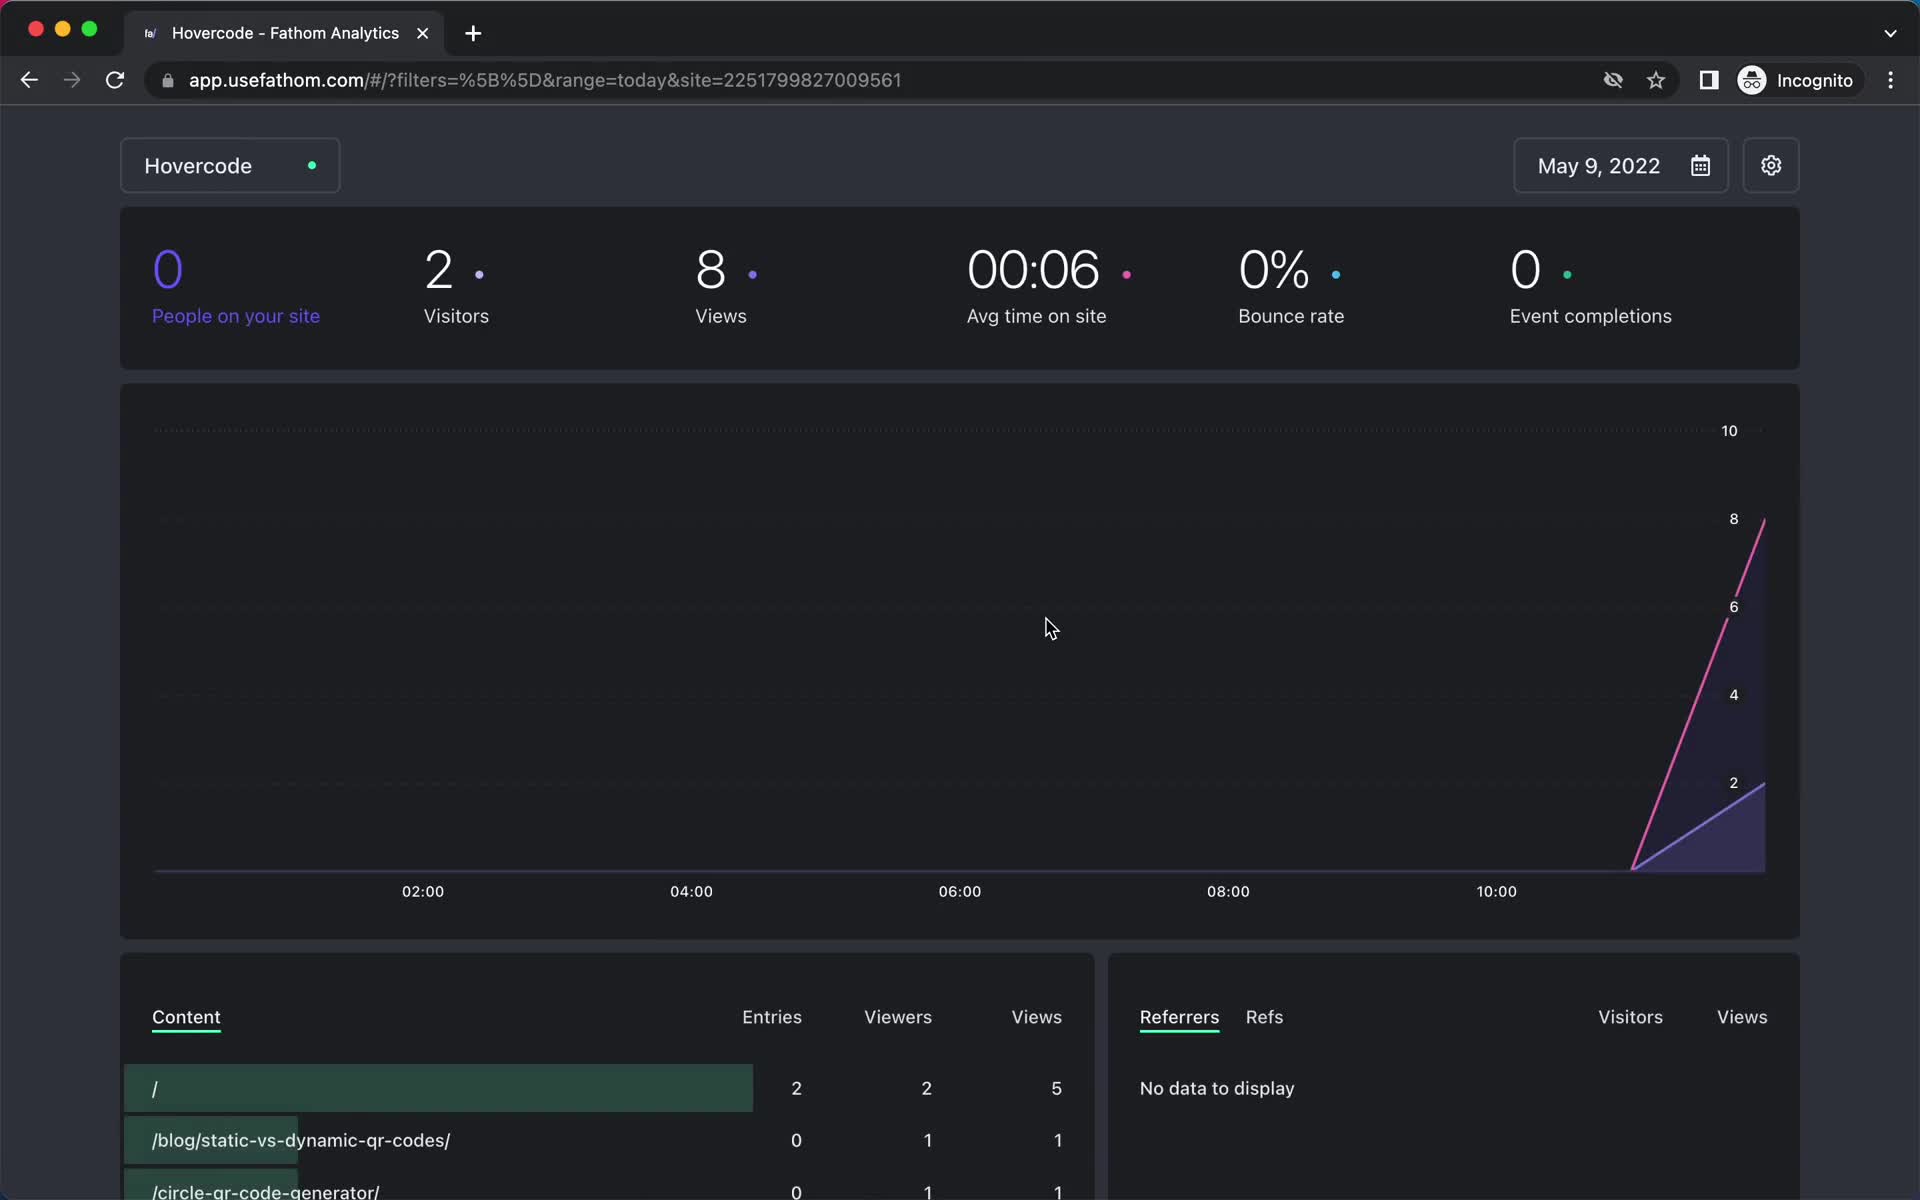Go back with the browser back arrow
This screenshot has width=1920, height=1200.
(29, 80)
